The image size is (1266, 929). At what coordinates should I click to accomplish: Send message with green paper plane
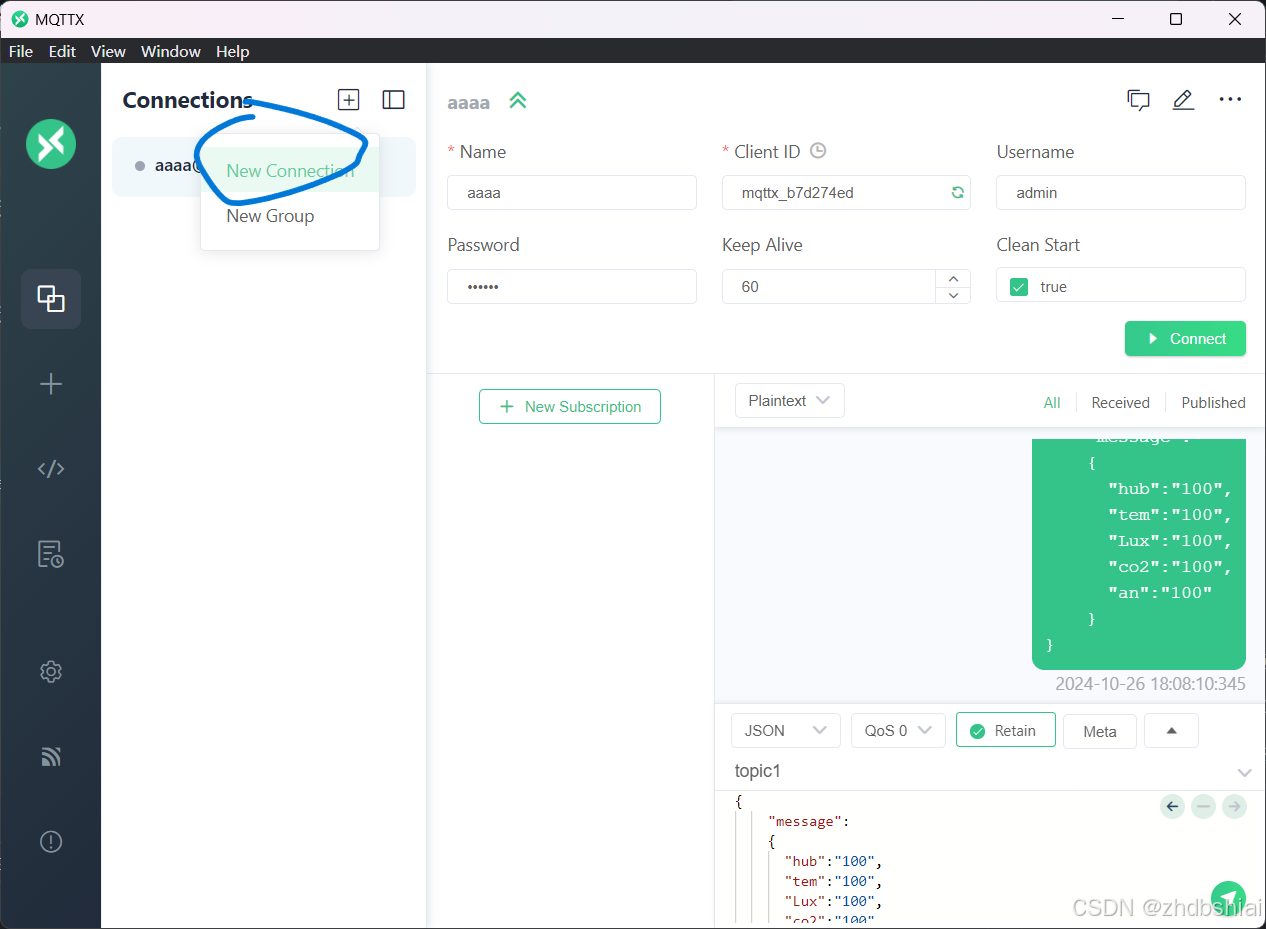[1228, 898]
